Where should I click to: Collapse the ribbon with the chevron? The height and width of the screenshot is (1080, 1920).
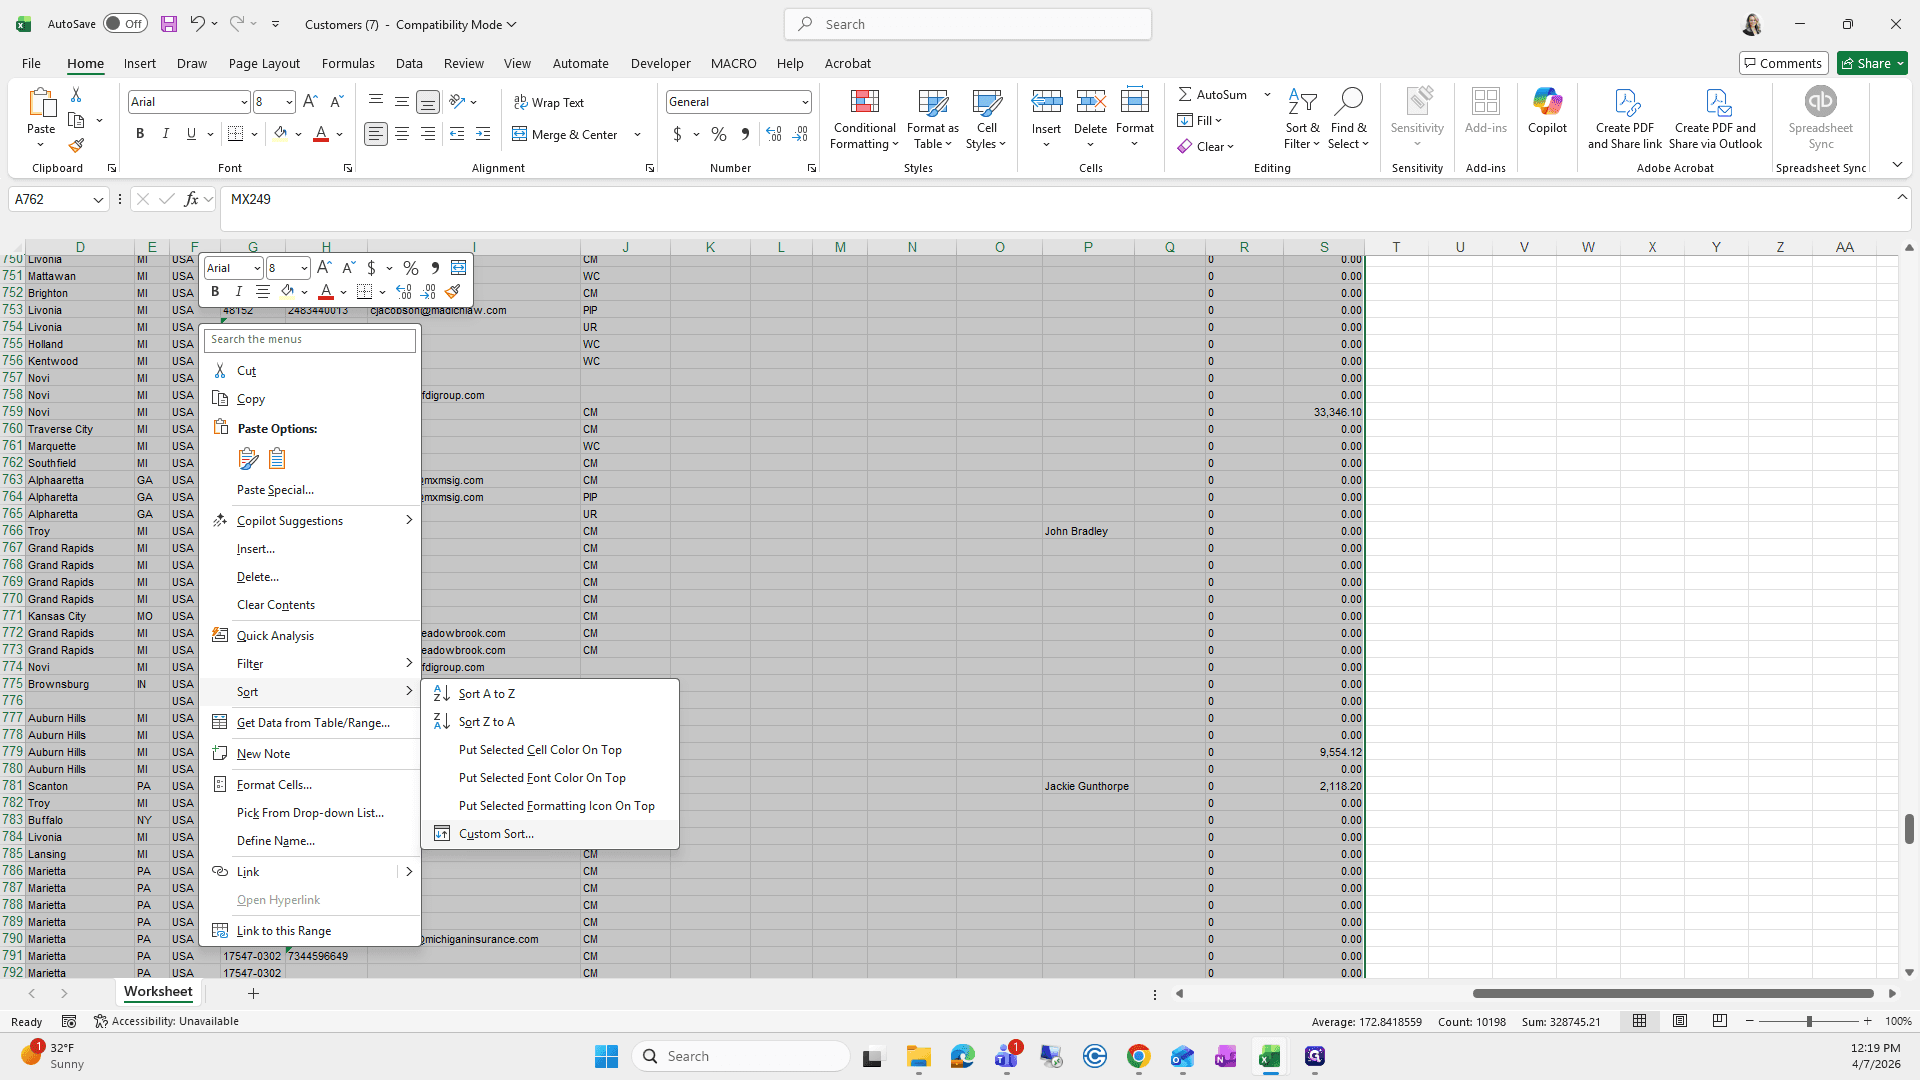[1897, 165]
